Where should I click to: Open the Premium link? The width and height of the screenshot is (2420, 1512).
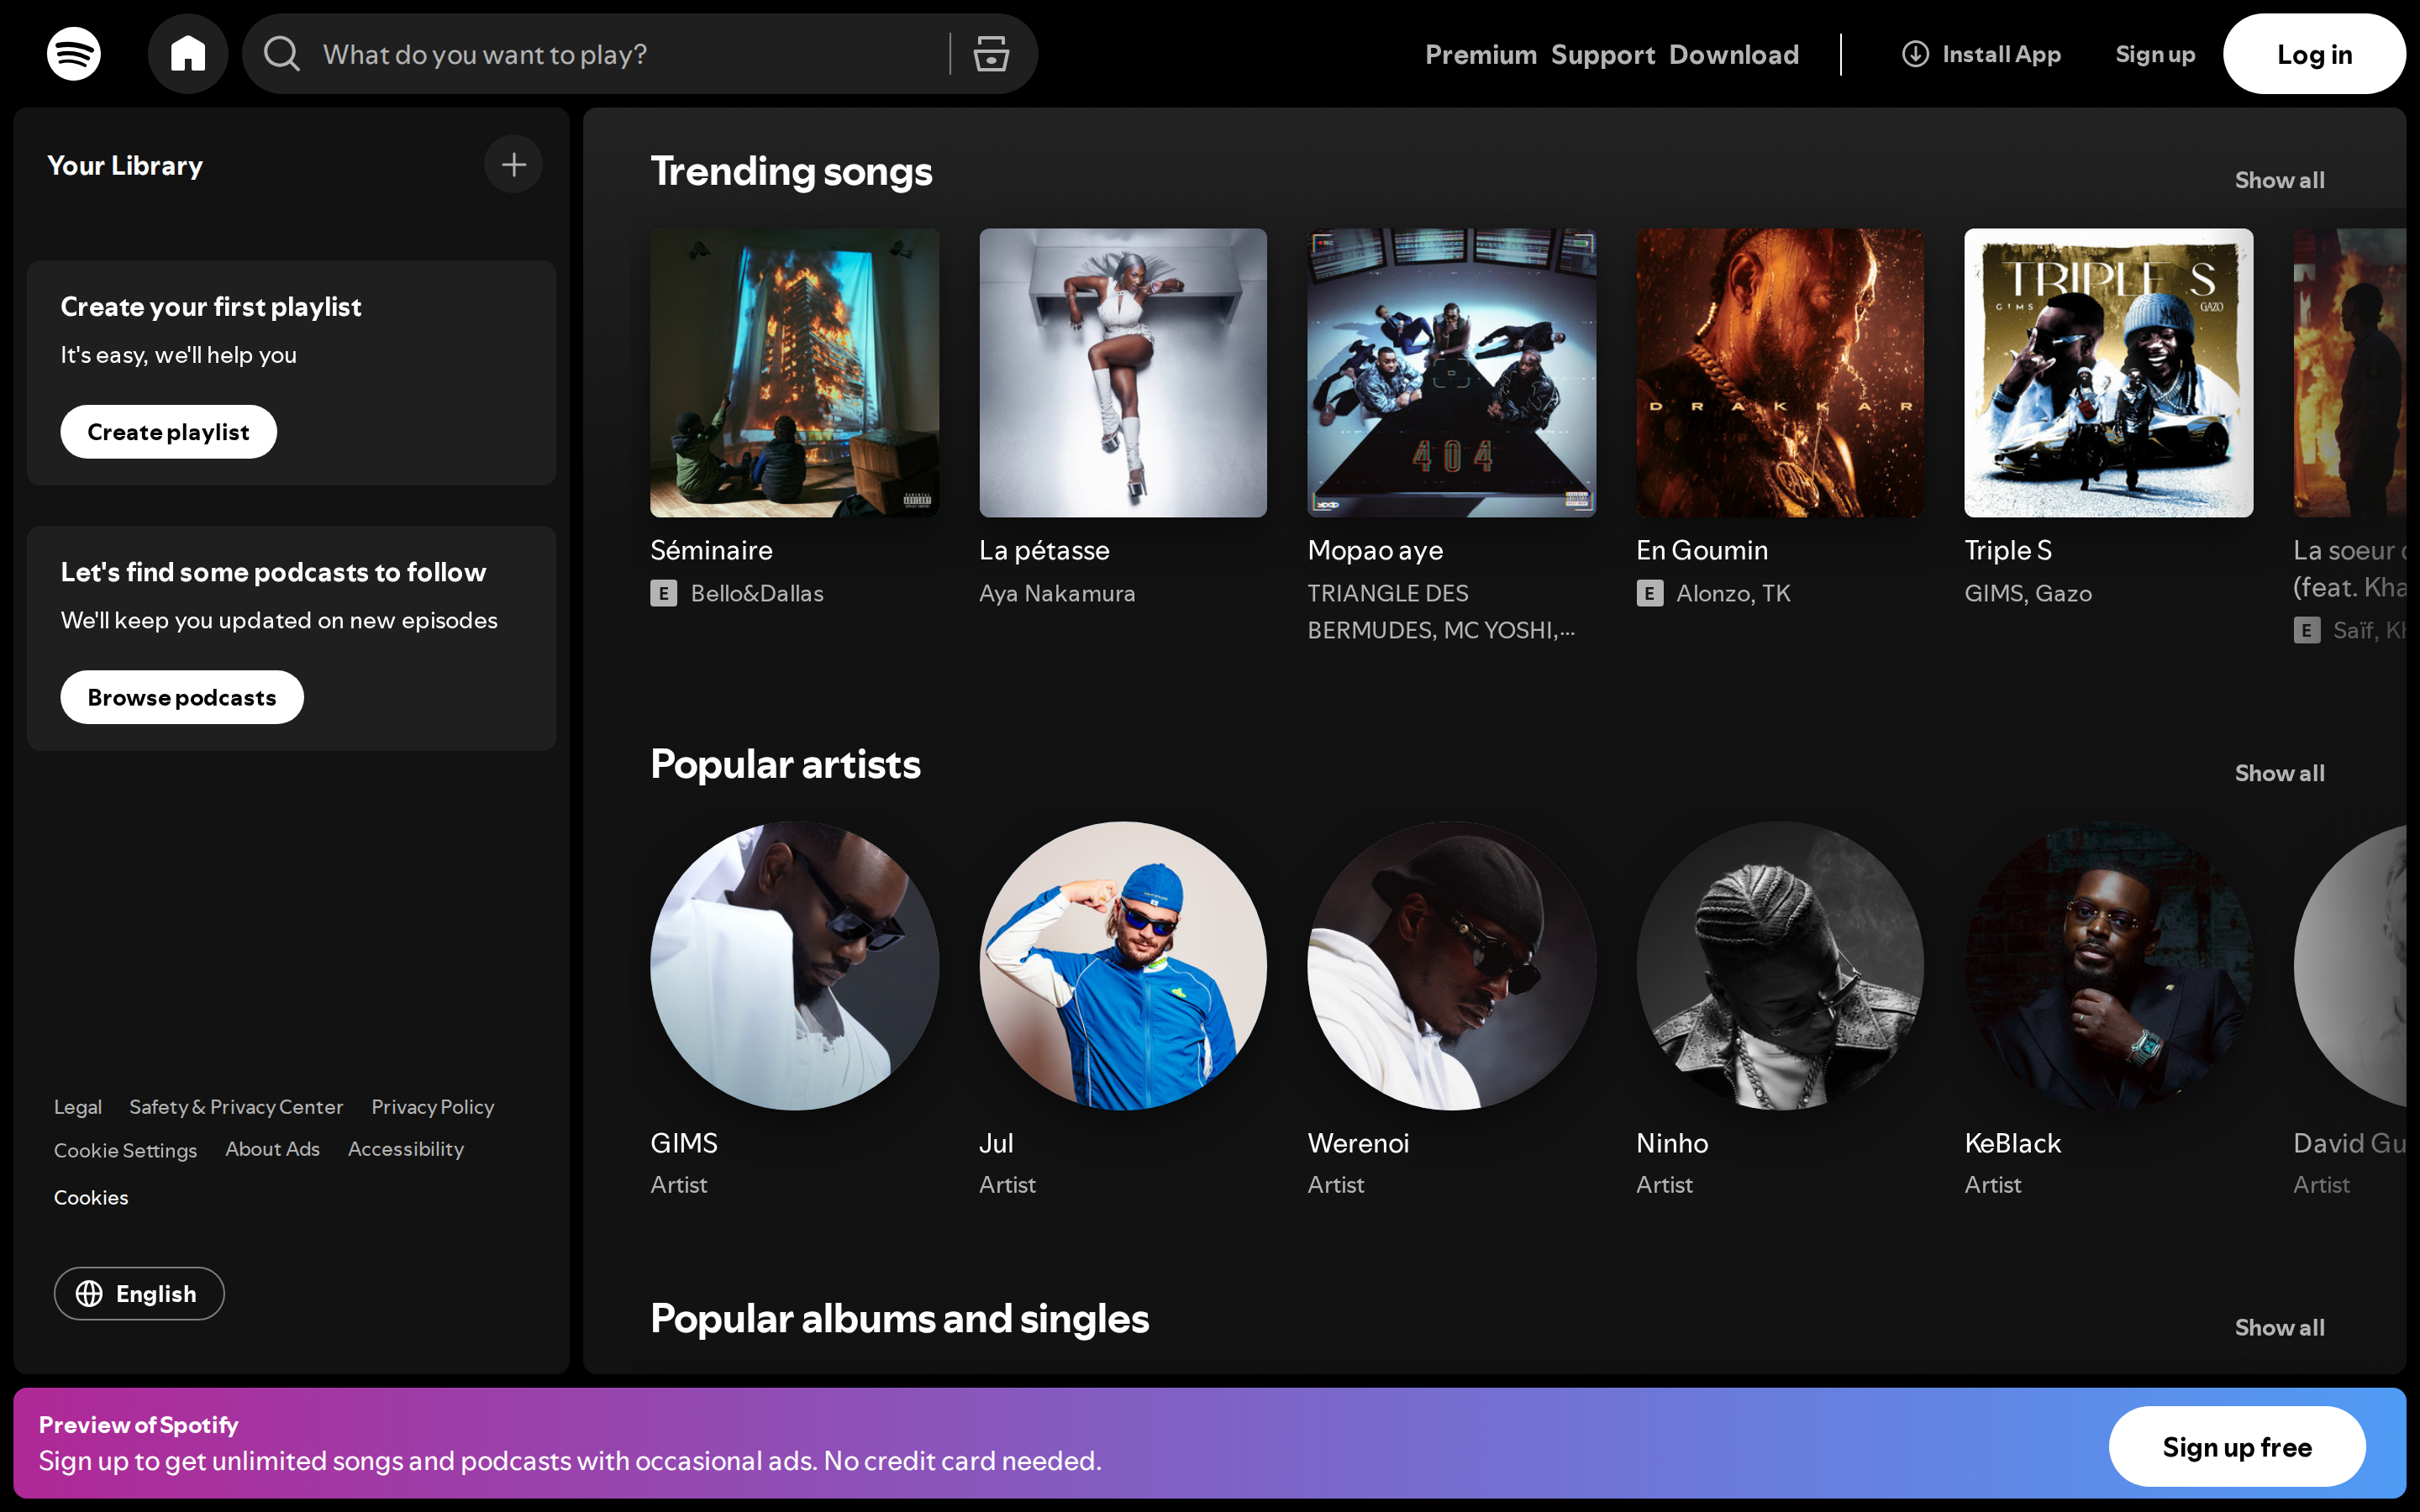click(x=1481, y=54)
